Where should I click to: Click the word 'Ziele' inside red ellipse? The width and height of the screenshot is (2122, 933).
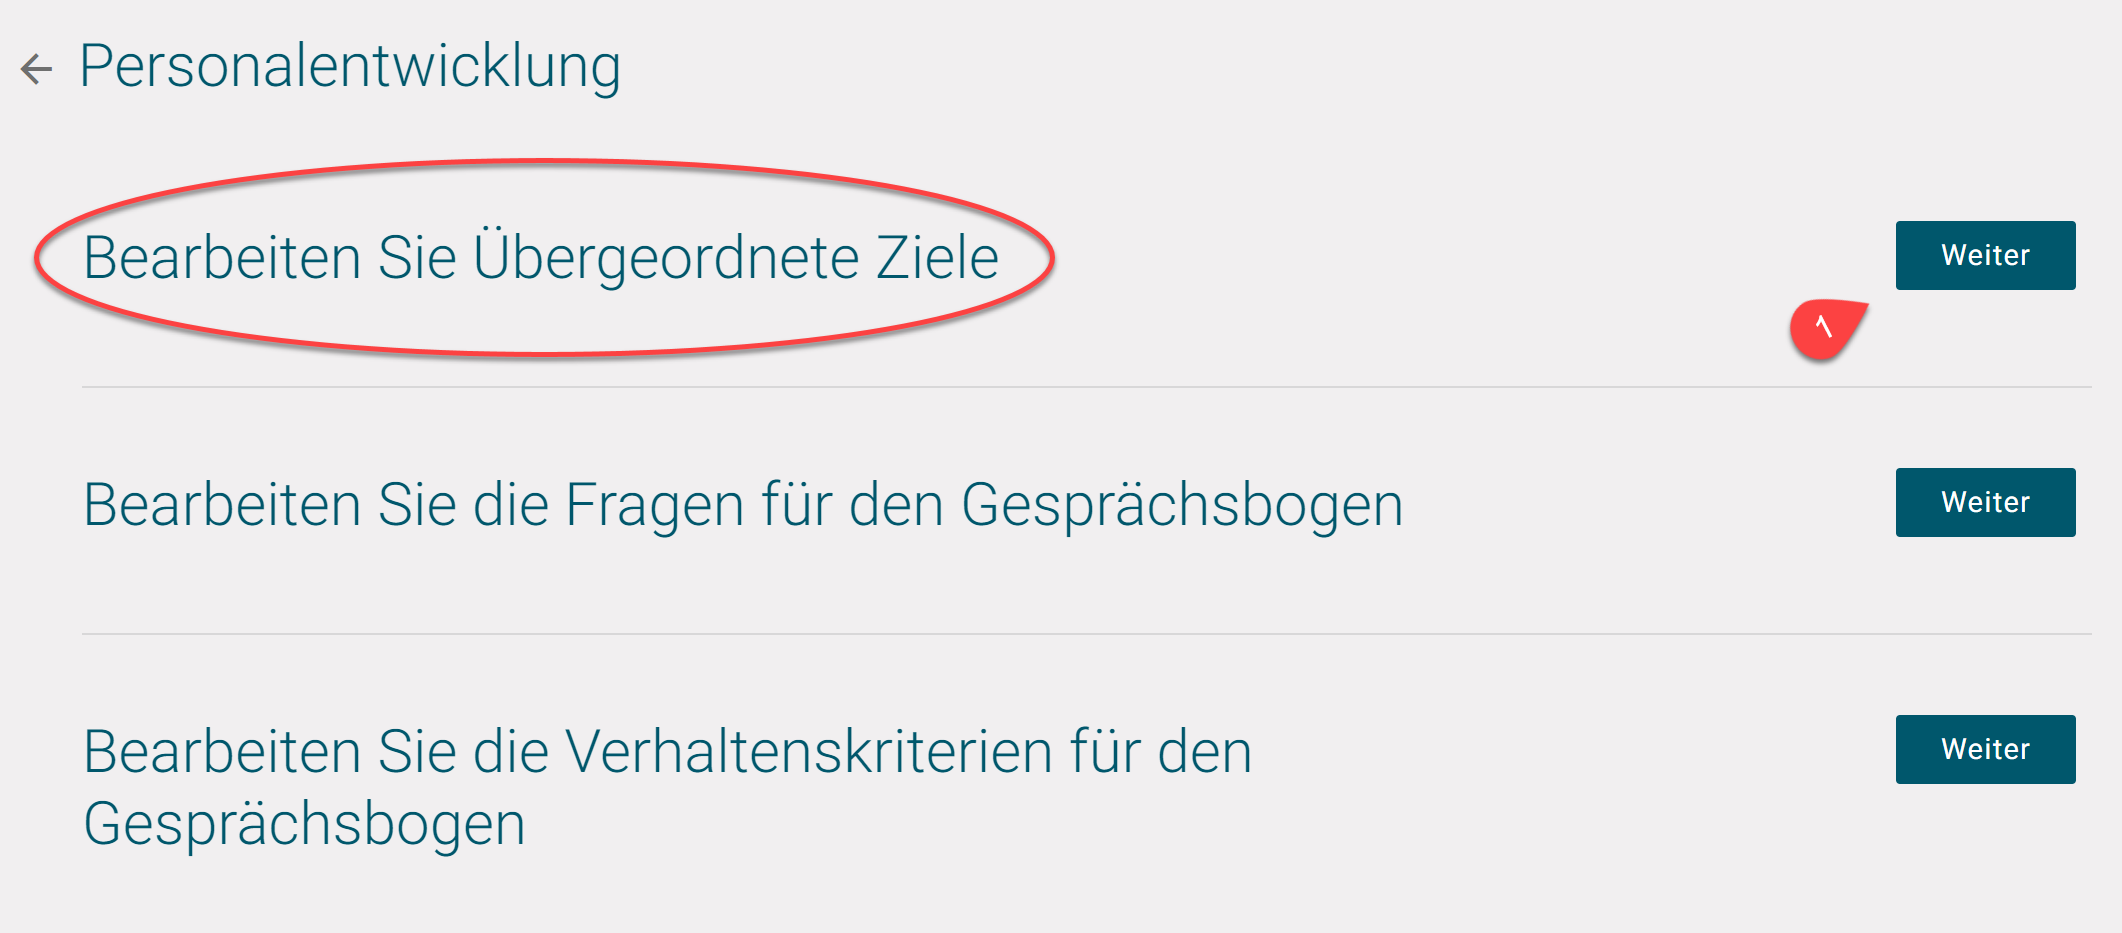937,258
